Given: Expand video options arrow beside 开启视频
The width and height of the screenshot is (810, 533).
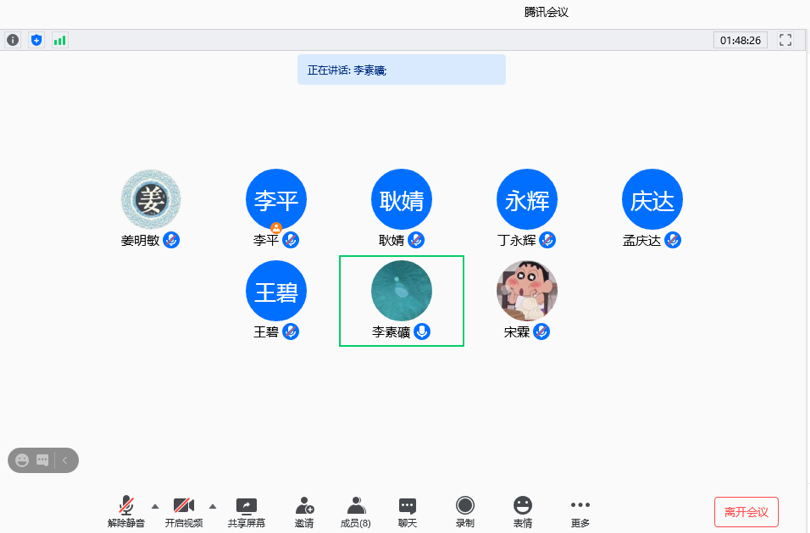Looking at the screenshot, I should coord(212,506).
